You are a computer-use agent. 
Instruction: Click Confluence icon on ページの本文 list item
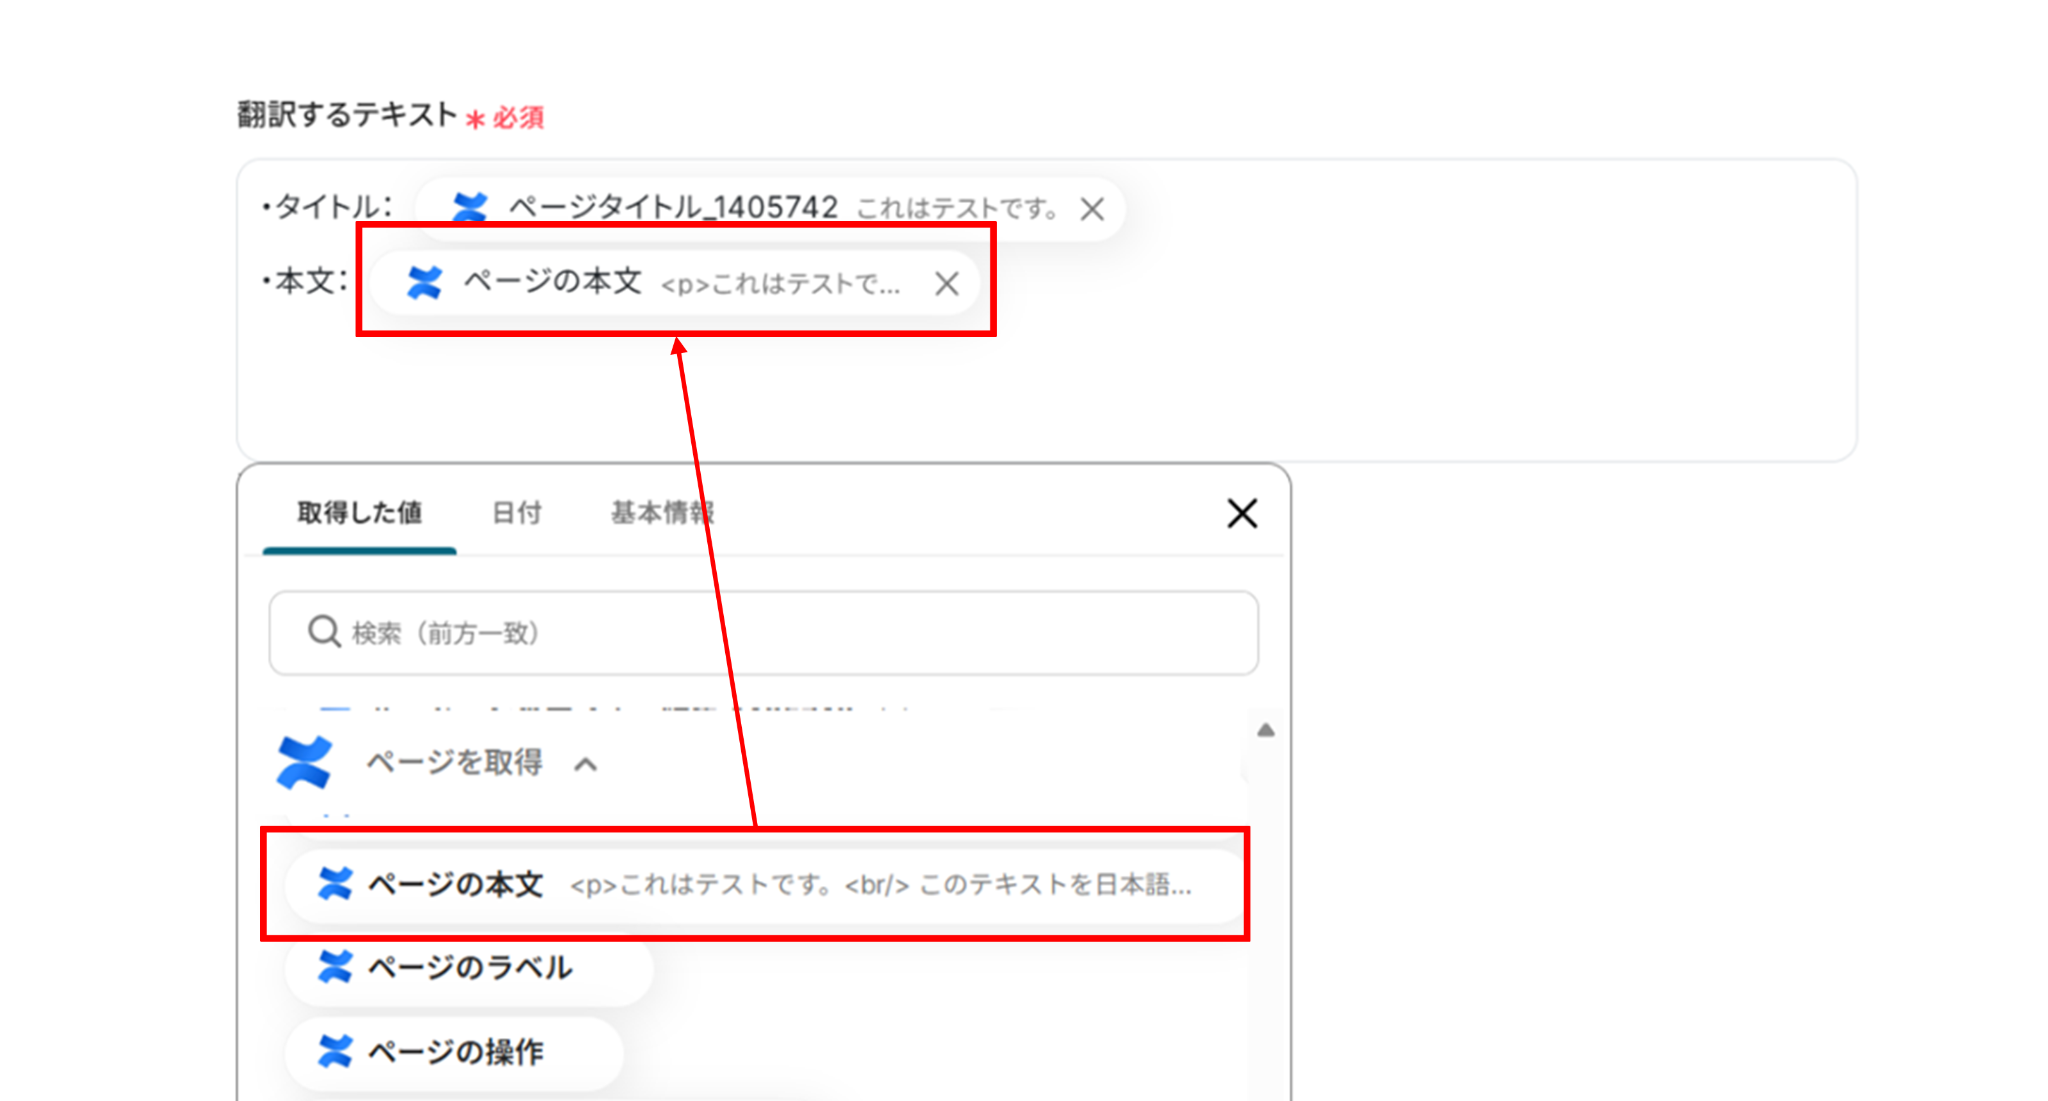click(x=335, y=884)
